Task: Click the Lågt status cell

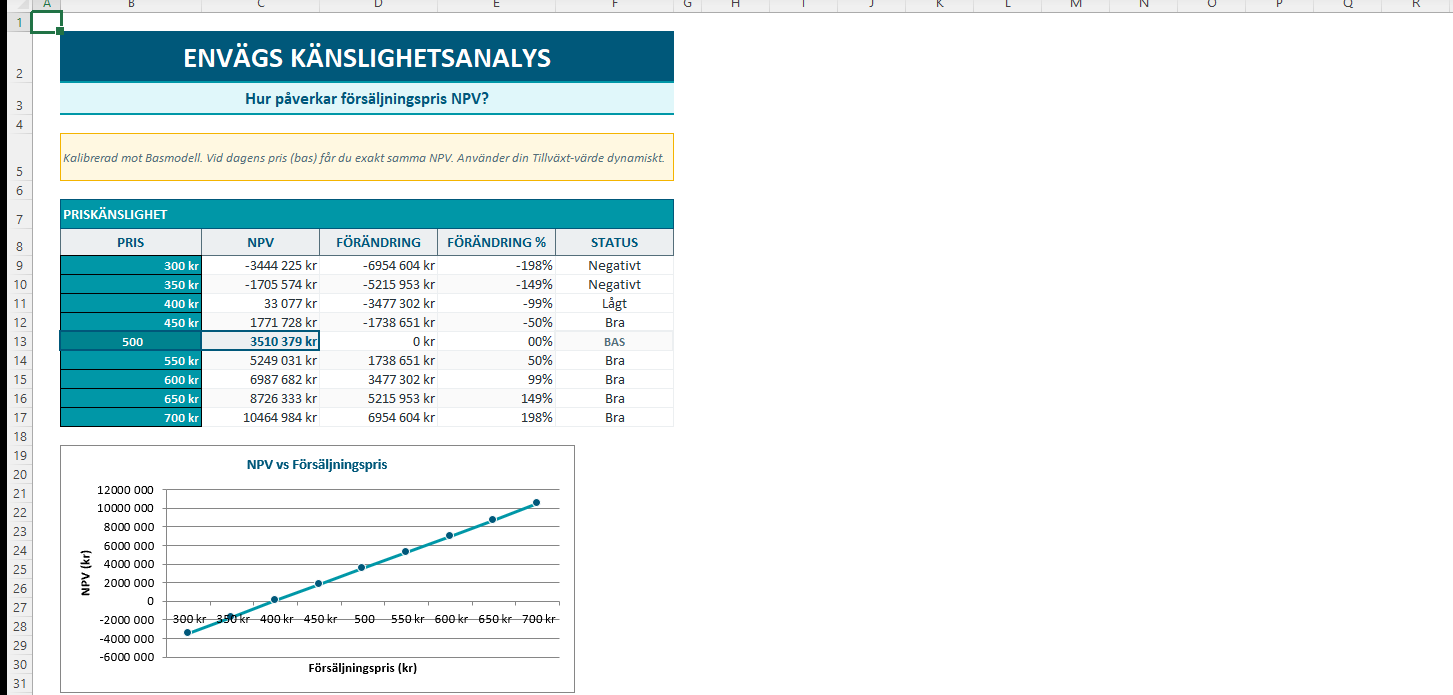Action: 614,303
